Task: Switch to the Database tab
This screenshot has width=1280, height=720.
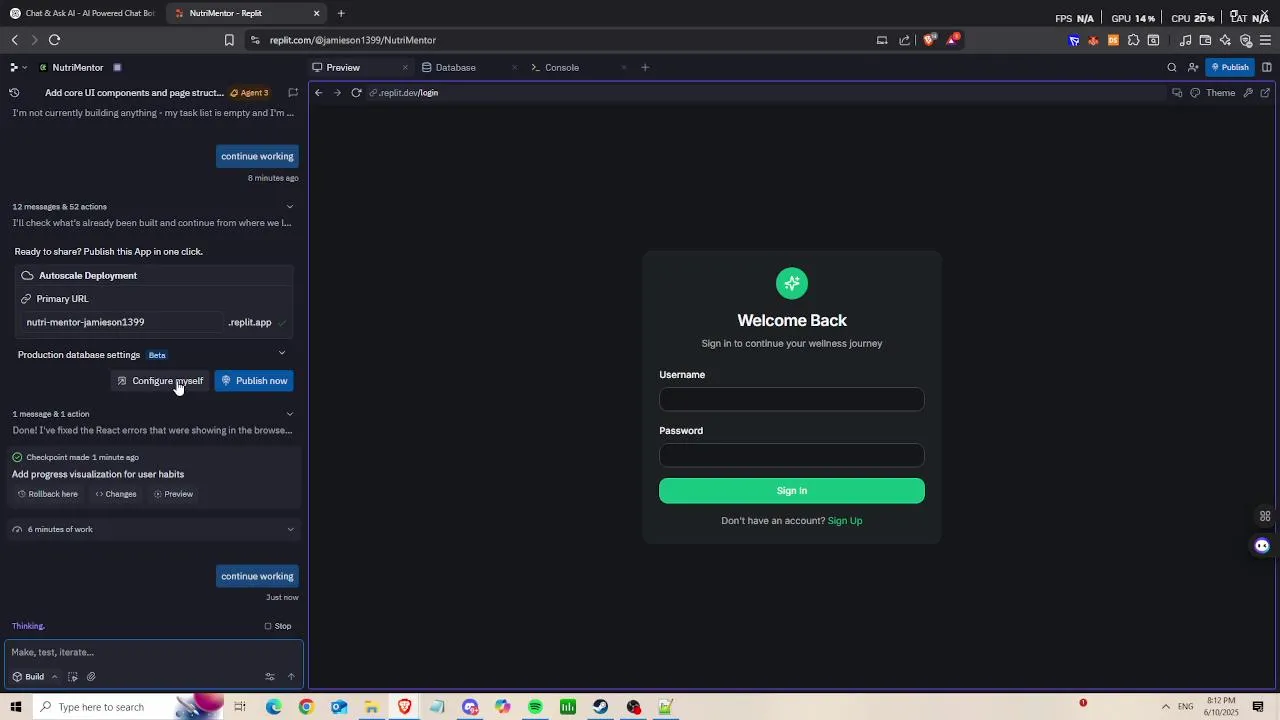Action: tap(456, 68)
